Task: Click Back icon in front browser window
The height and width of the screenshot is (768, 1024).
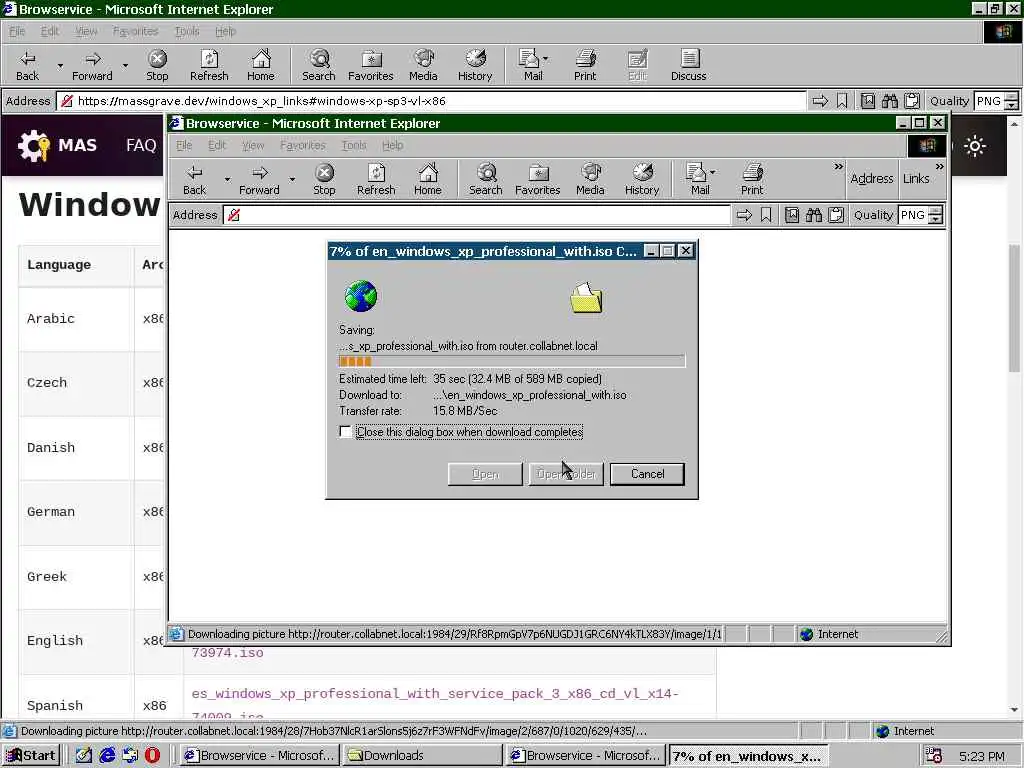Action: pos(195,180)
